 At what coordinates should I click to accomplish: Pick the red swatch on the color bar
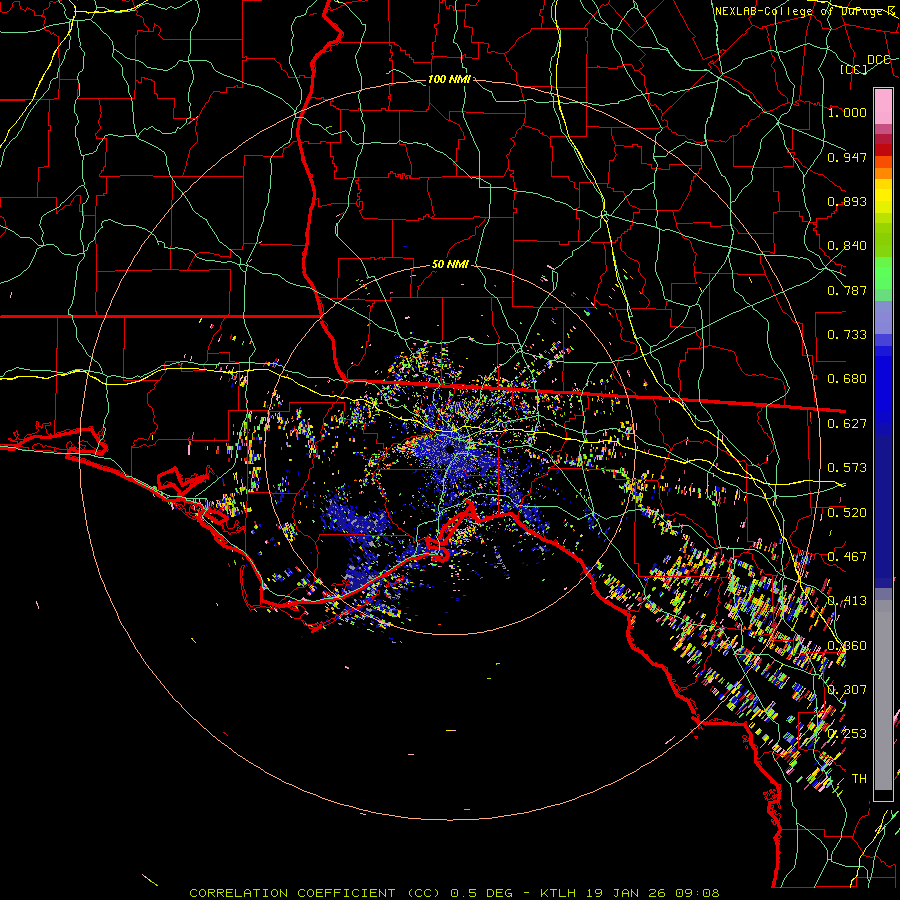(x=883, y=150)
